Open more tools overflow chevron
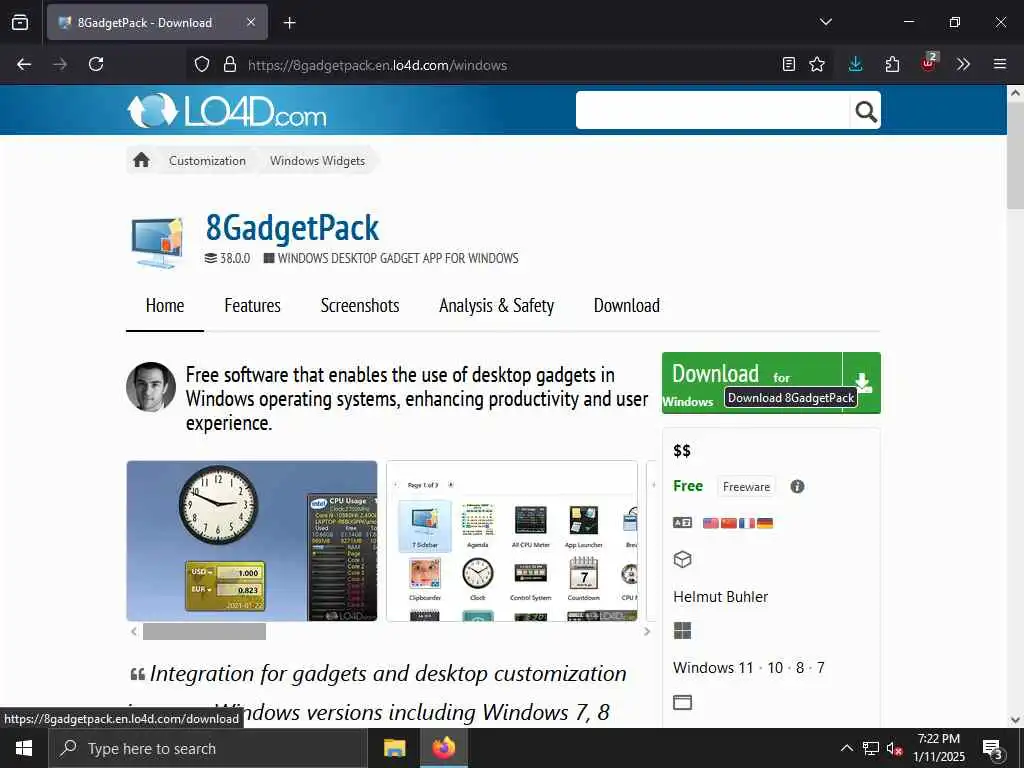Image resolution: width=1024 pixels, height=768 pixels. click(x=963, y=64)
